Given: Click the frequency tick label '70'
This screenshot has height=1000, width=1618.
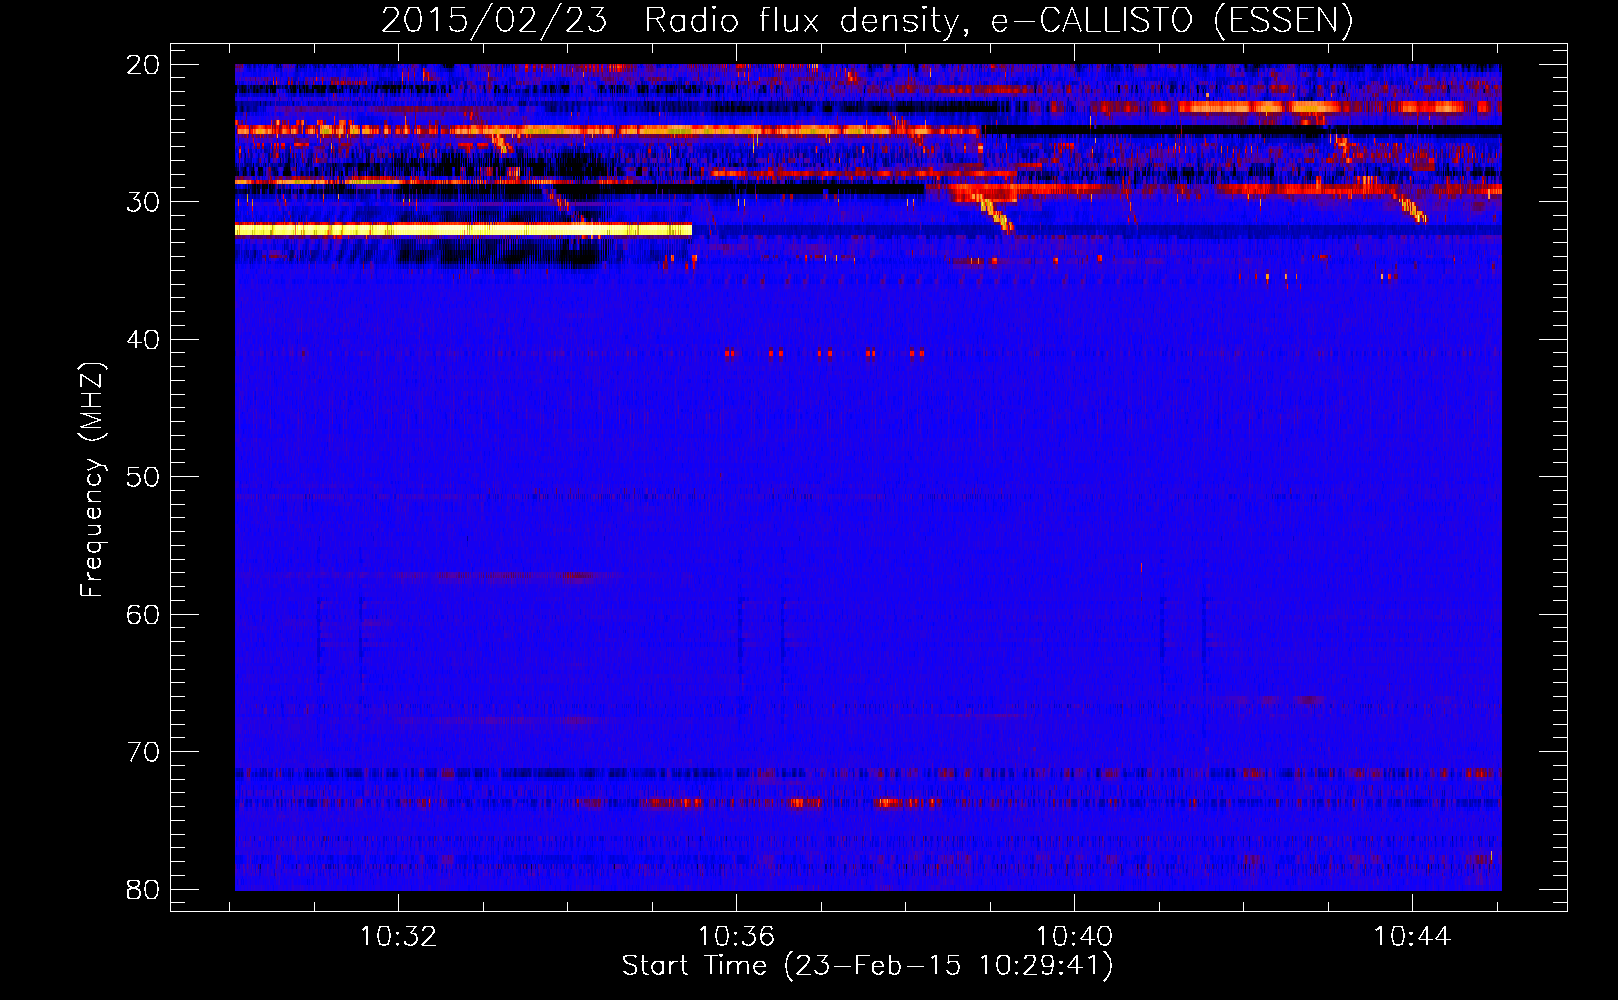Looking at the screenshot, I should click(x=143, y=752).
